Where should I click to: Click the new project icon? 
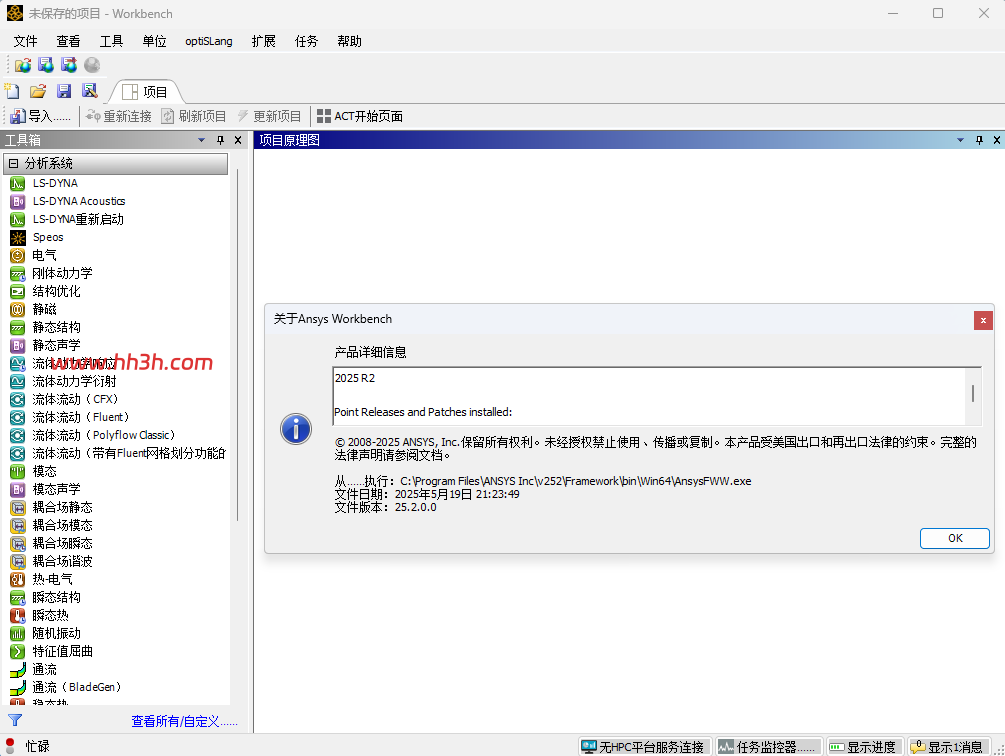pos(12,90)
